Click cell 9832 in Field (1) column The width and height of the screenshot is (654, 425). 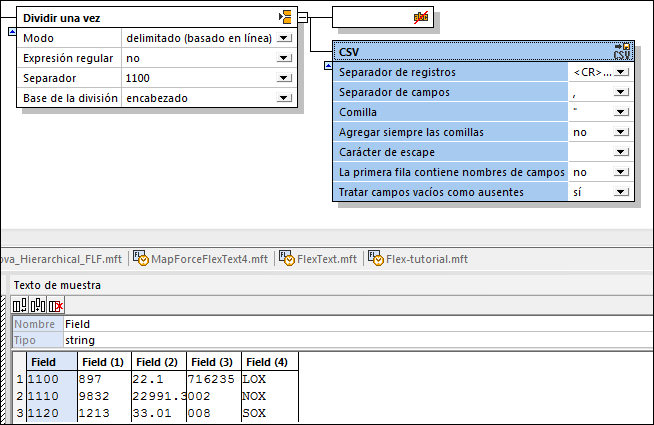click(x=104, y=396)
